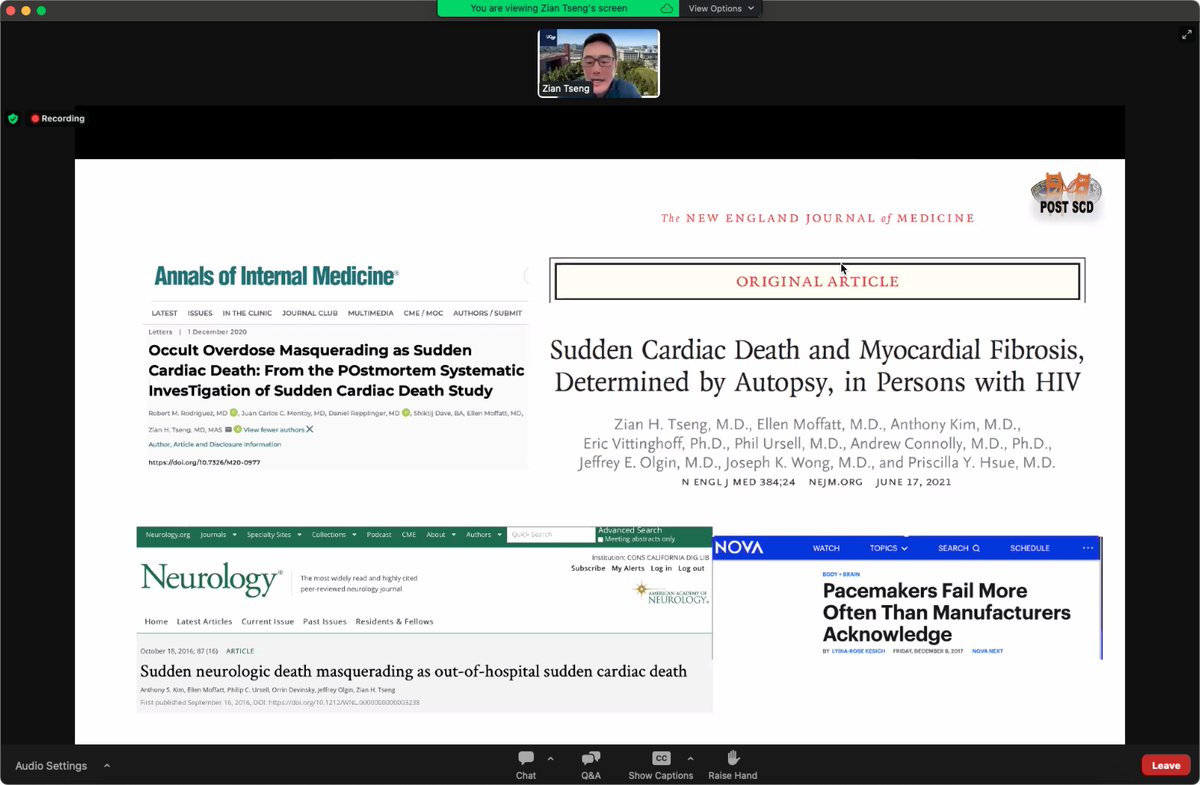This screenshot has width=1200, height=785.
Task: Open Residents & Fellows on Neurology menu
Action: click(394, 621)
